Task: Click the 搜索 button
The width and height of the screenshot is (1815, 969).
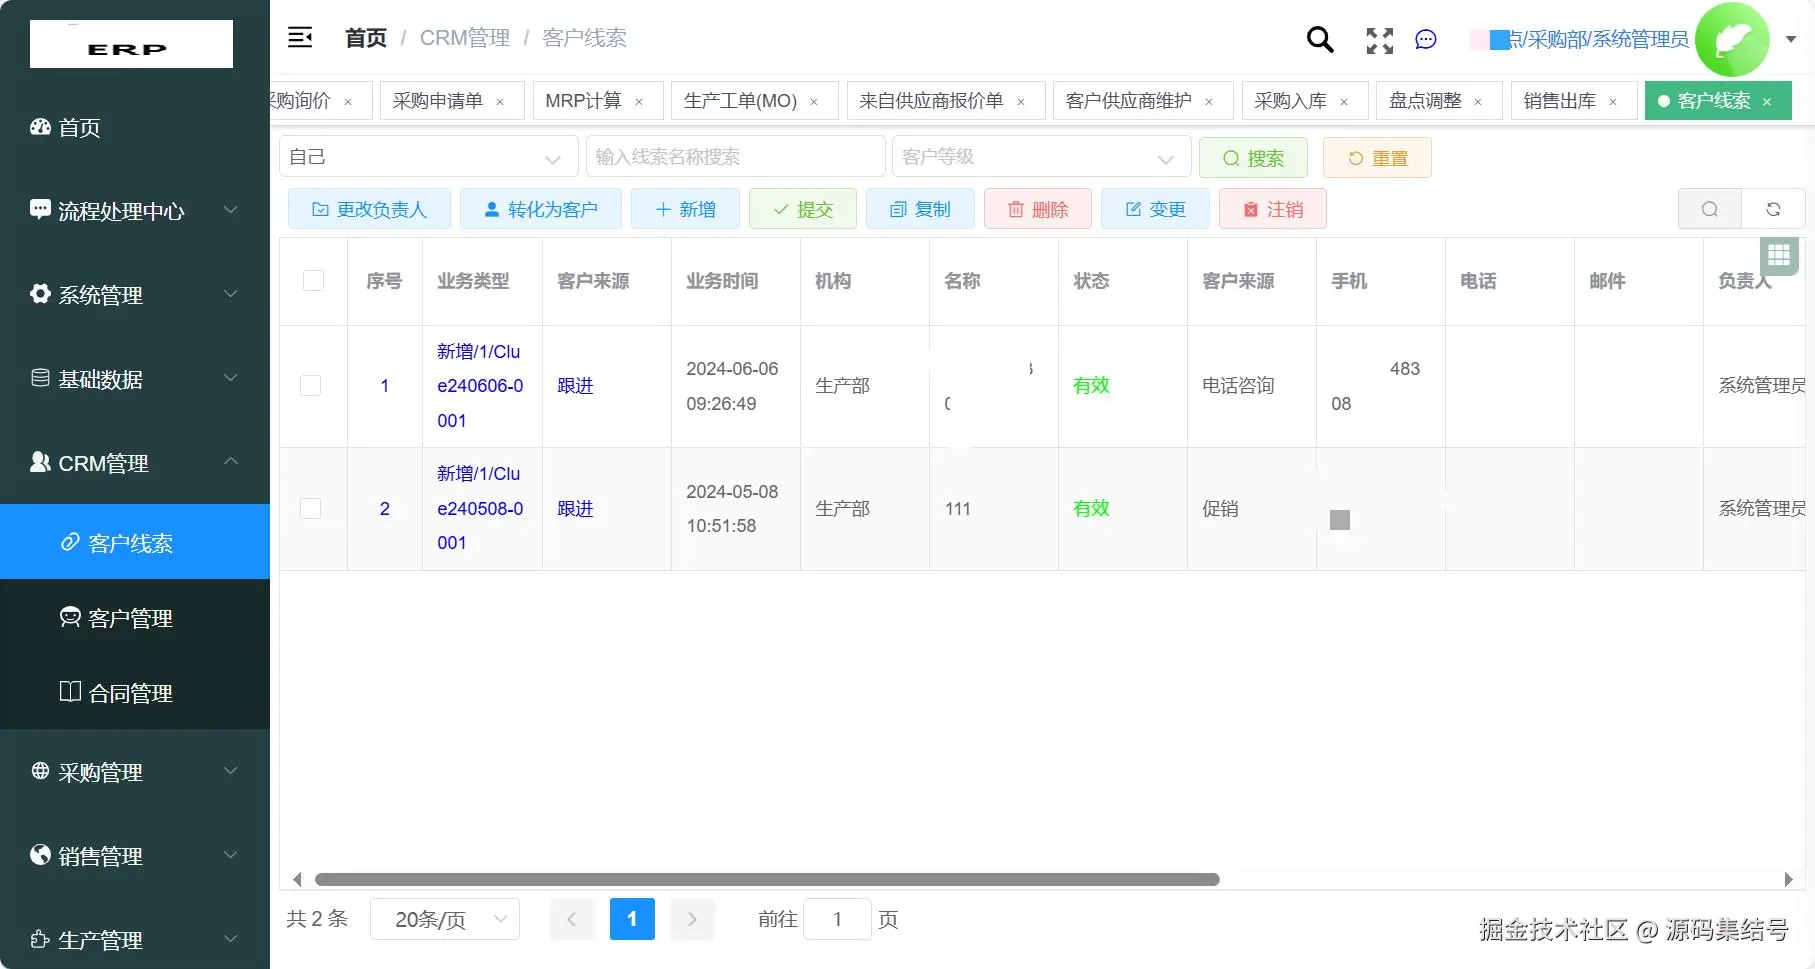Action: pyautogui.click(x=1253, y=158)
